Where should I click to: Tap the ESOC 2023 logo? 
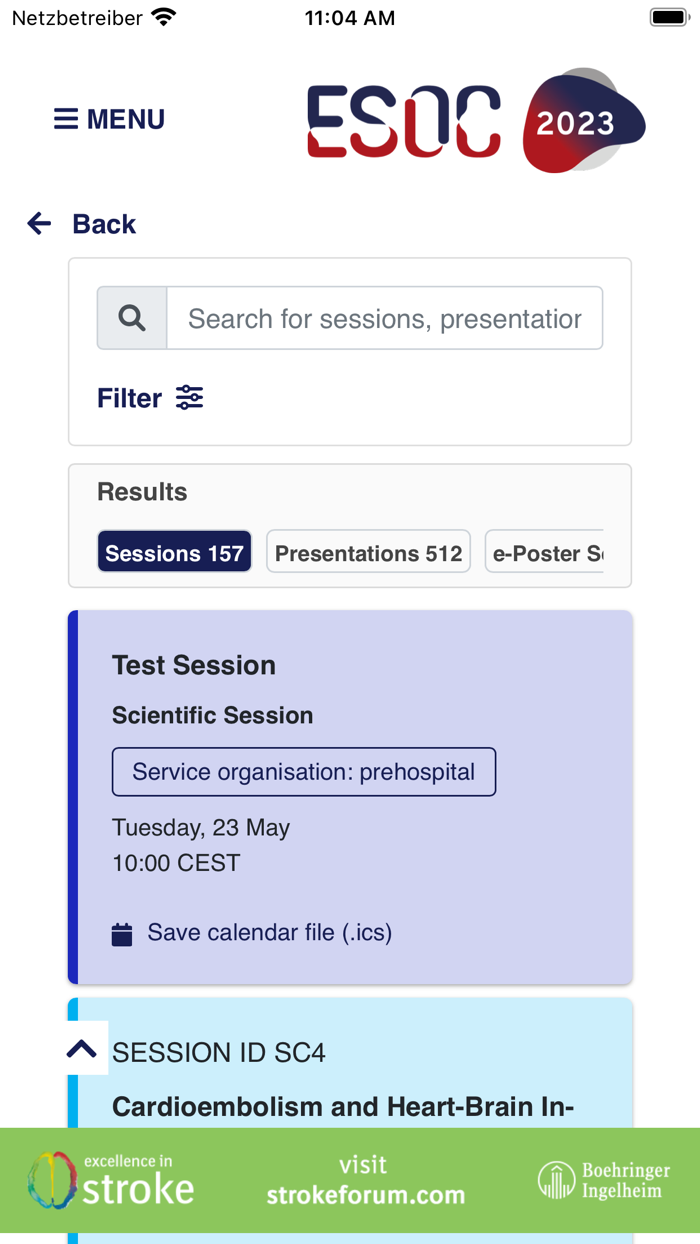475,121
